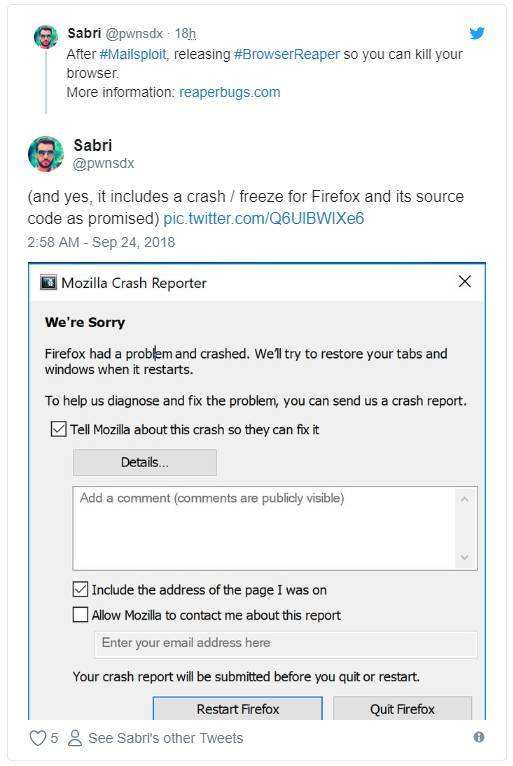Click Sabri's large profile avatar
The width and height of the screenshot is (513, 766).
46,154
